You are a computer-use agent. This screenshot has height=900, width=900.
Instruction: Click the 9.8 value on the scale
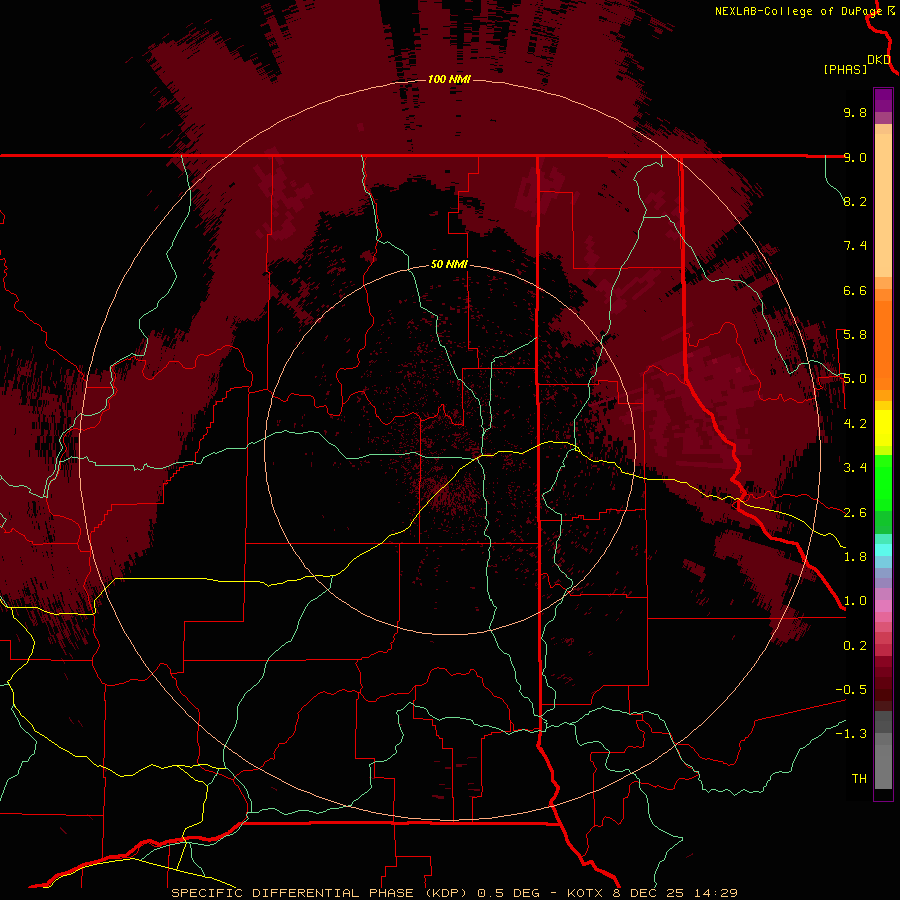tap(855, 112)
